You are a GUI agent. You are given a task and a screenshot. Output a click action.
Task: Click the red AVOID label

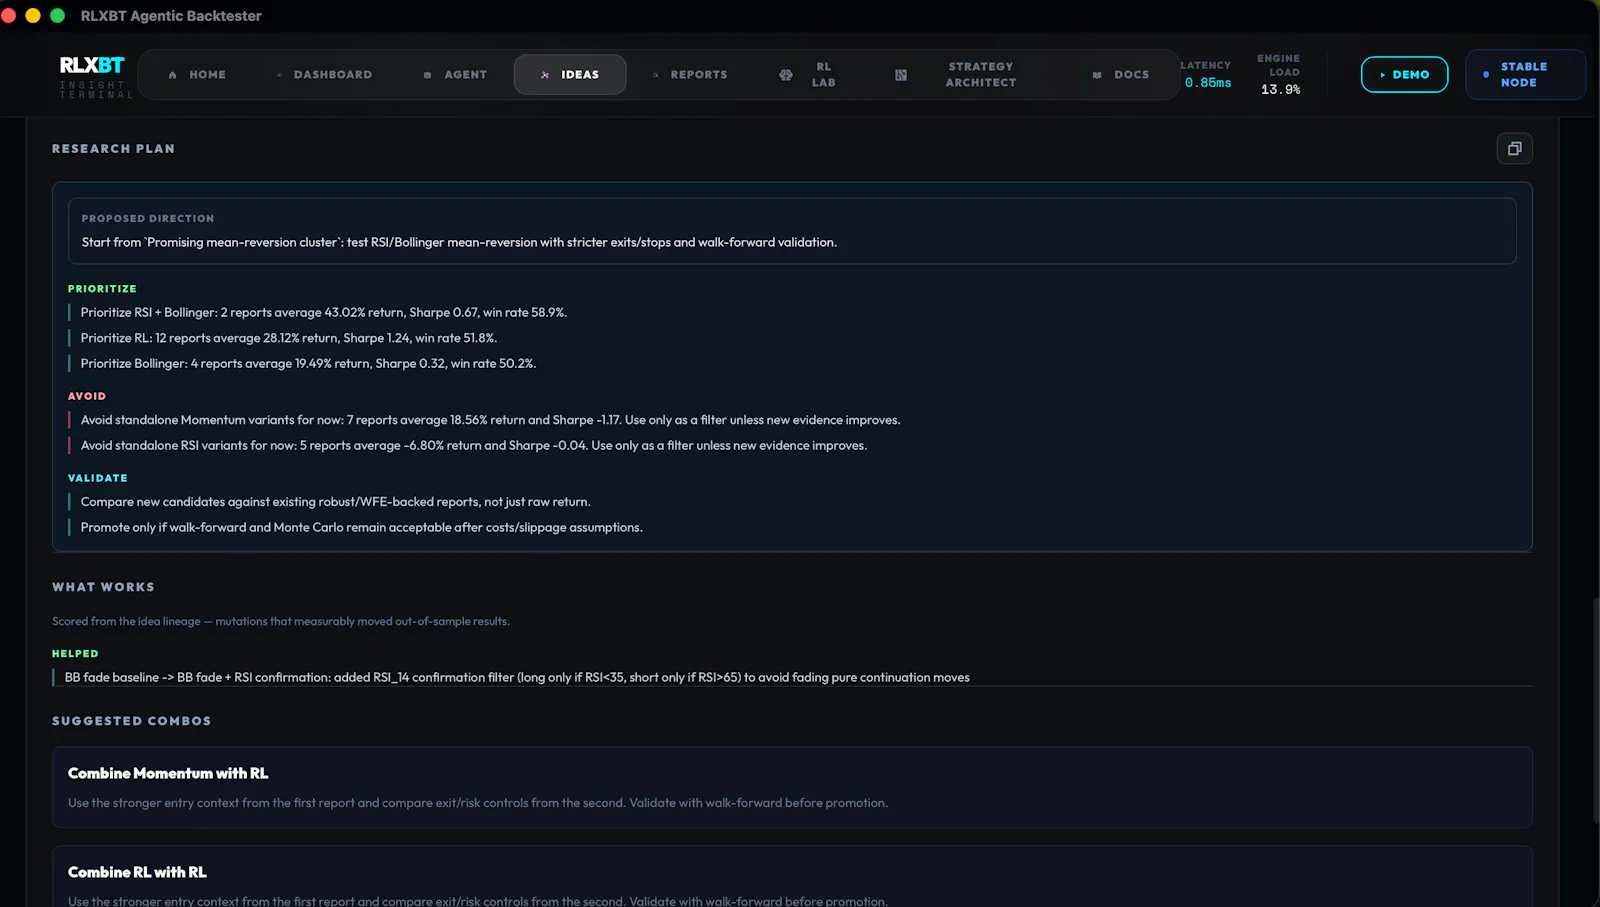point(87,397)
